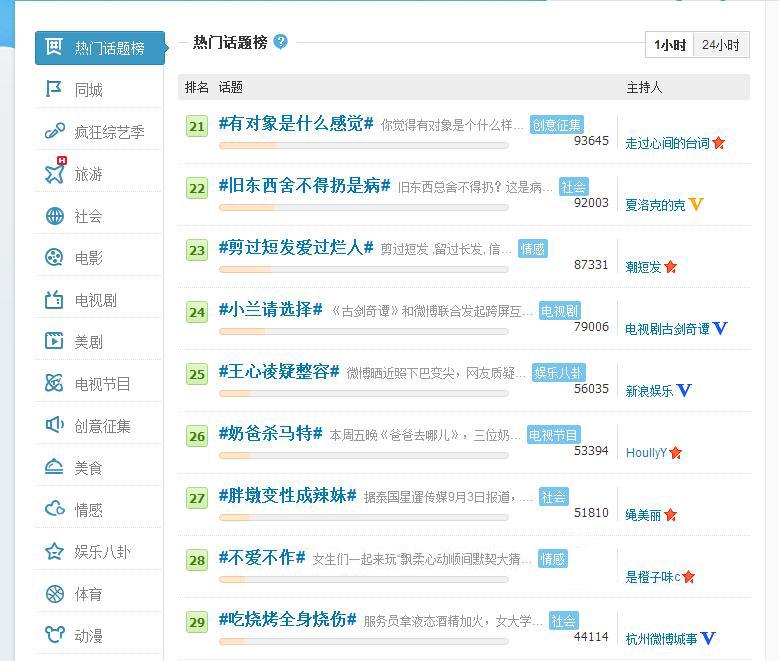
Task: Click the 电视节目 tag on rank 26
Action: tap(553, 435)
